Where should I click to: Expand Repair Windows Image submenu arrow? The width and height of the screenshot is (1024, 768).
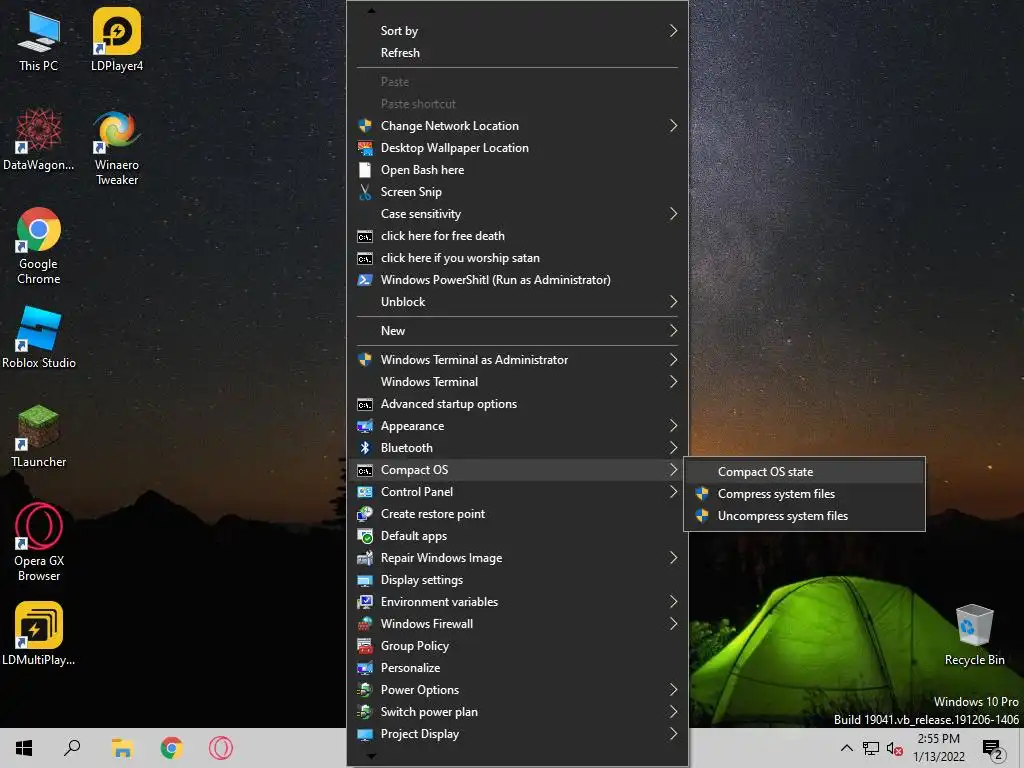click(673, 558)
